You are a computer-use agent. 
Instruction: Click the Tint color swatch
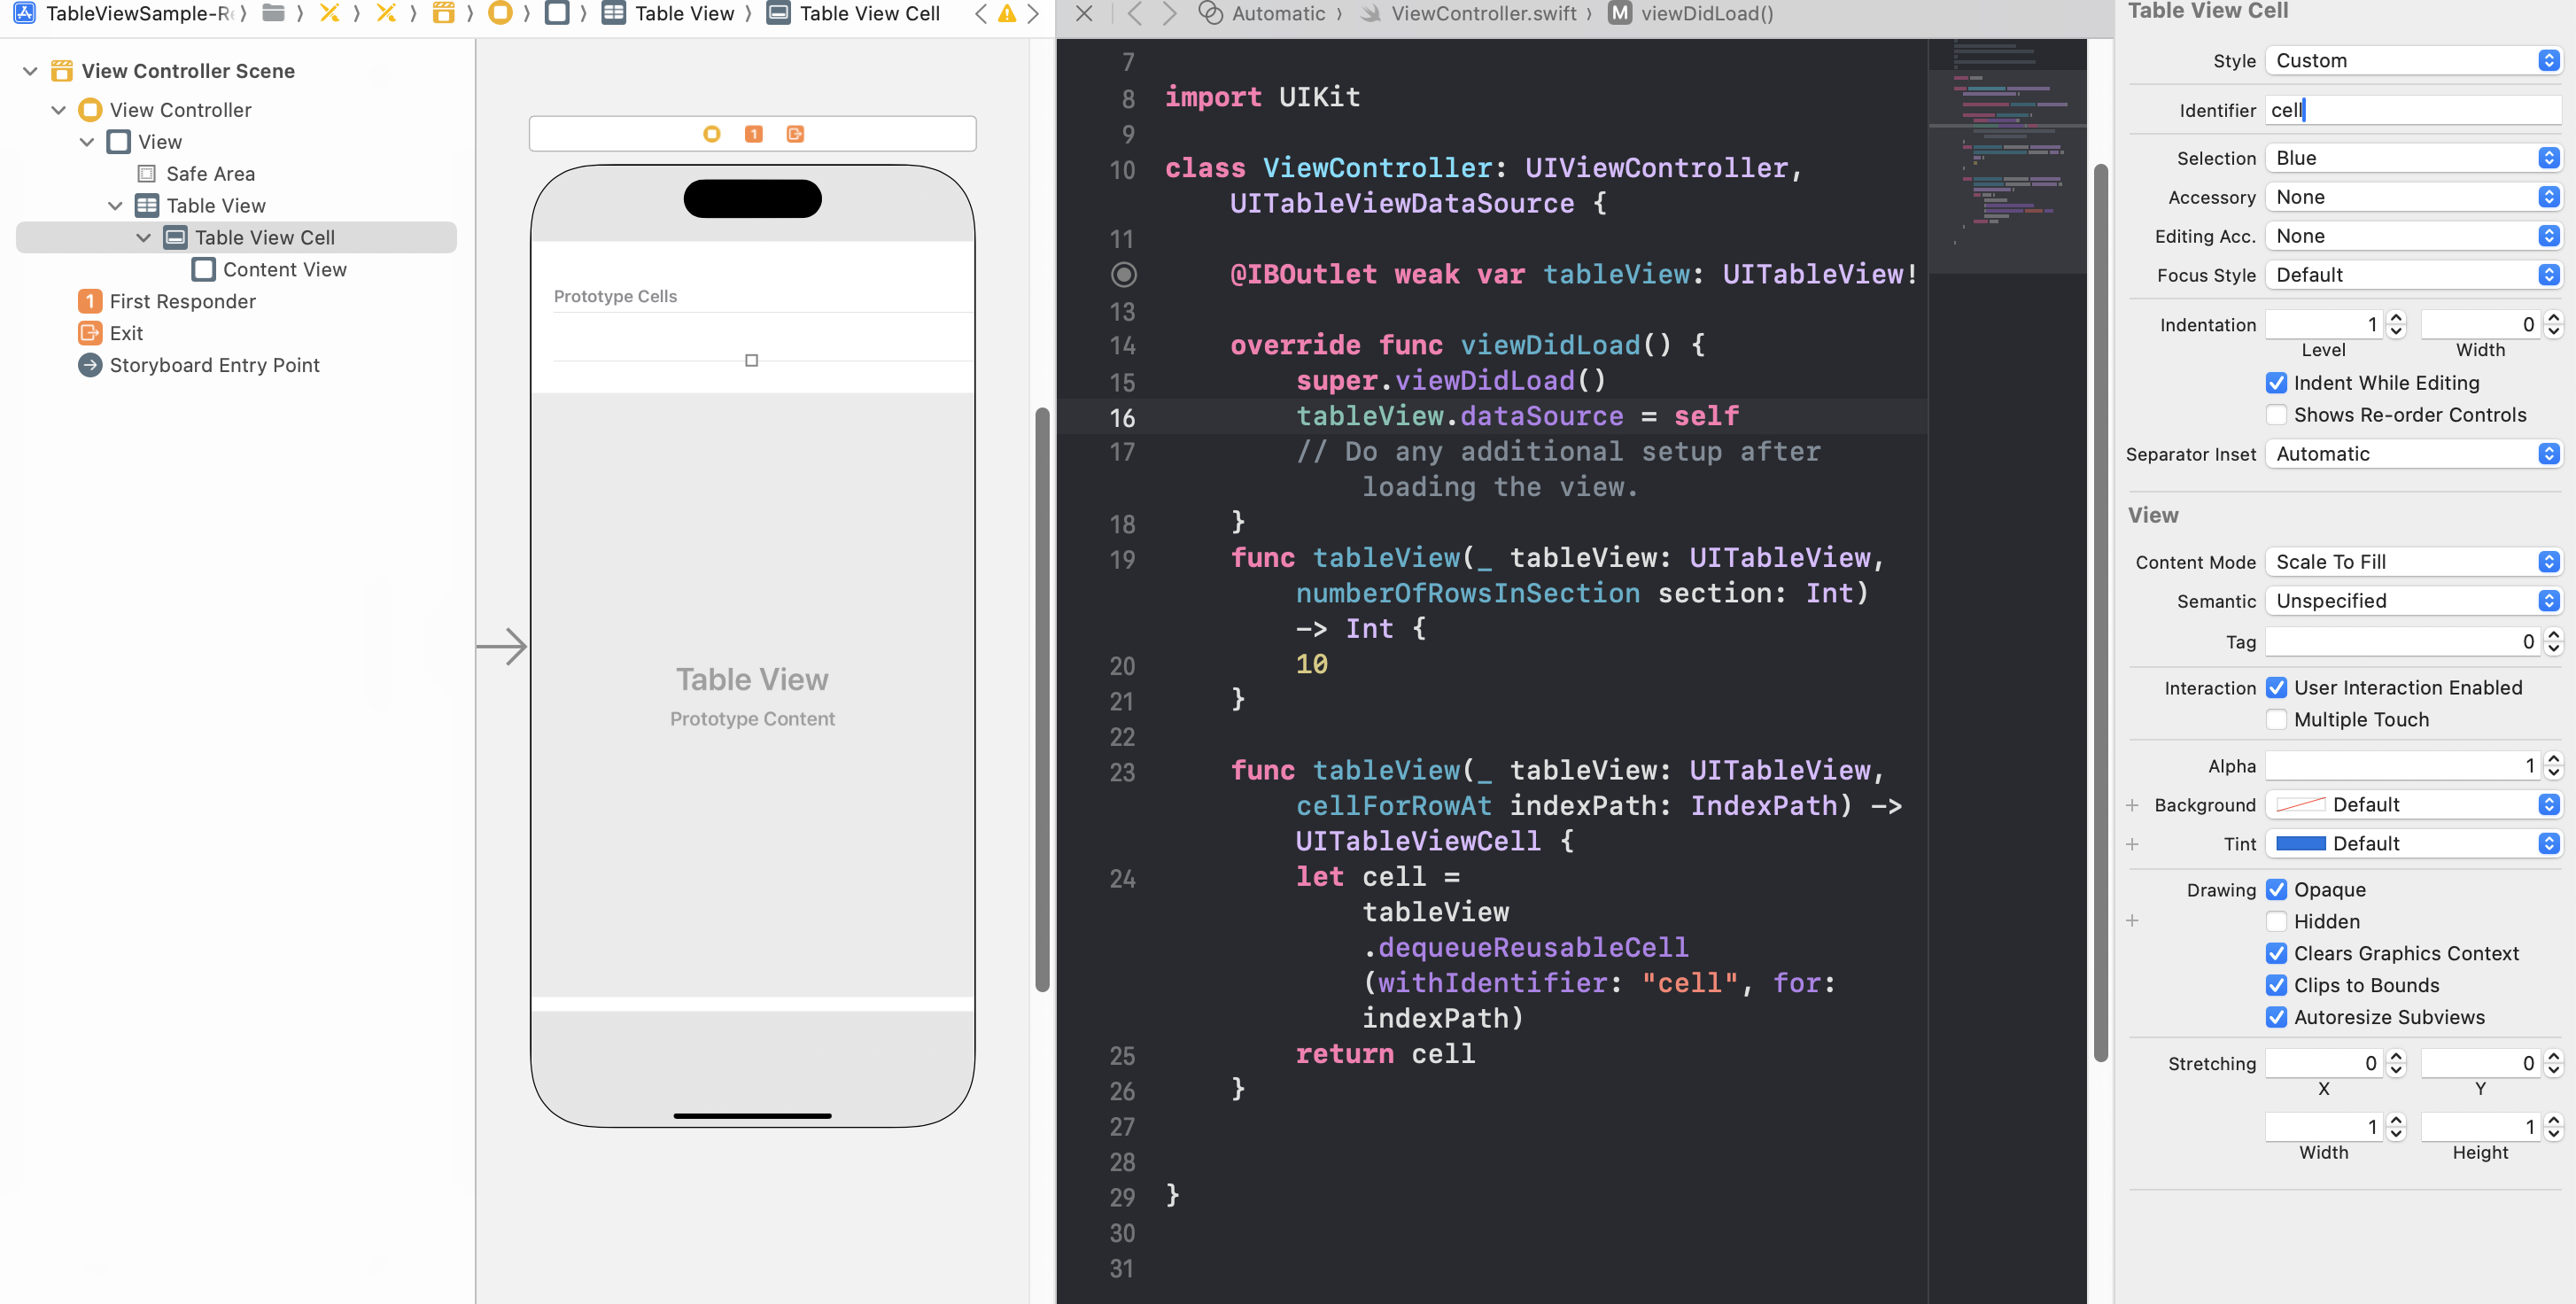[x=2300, y=844]
